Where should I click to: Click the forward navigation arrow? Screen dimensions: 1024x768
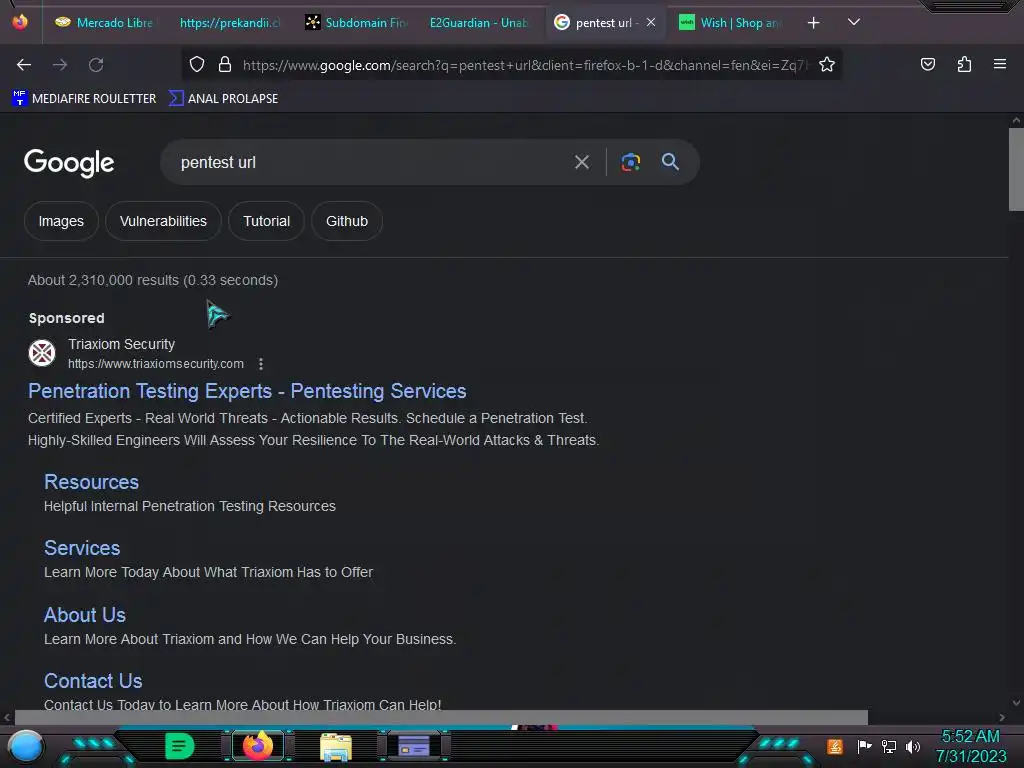(60, 65)
